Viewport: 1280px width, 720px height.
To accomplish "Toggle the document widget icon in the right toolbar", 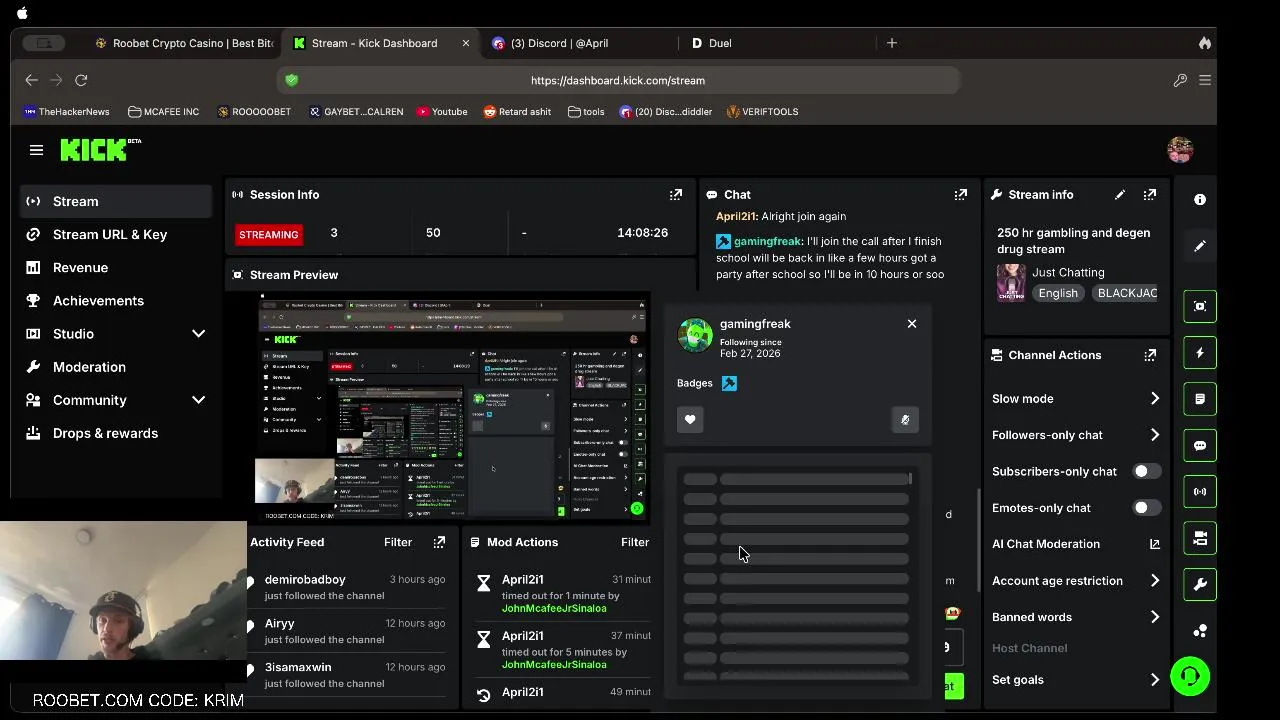I will tap(1200, 399).
